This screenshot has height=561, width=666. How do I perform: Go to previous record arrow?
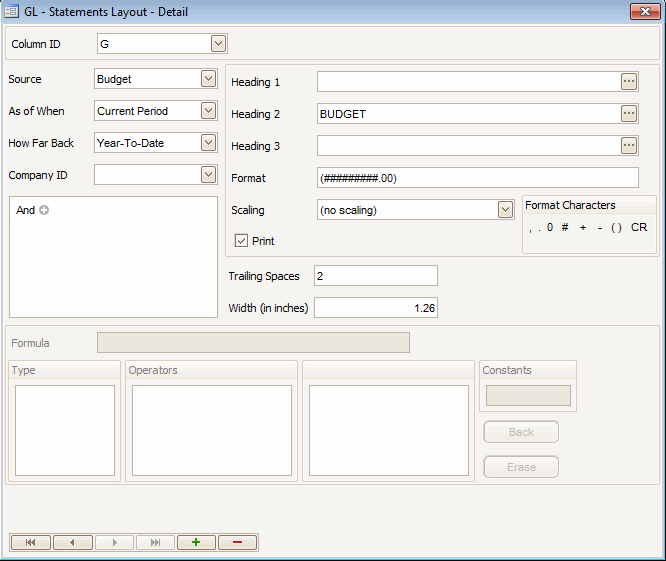coord(72,542)
